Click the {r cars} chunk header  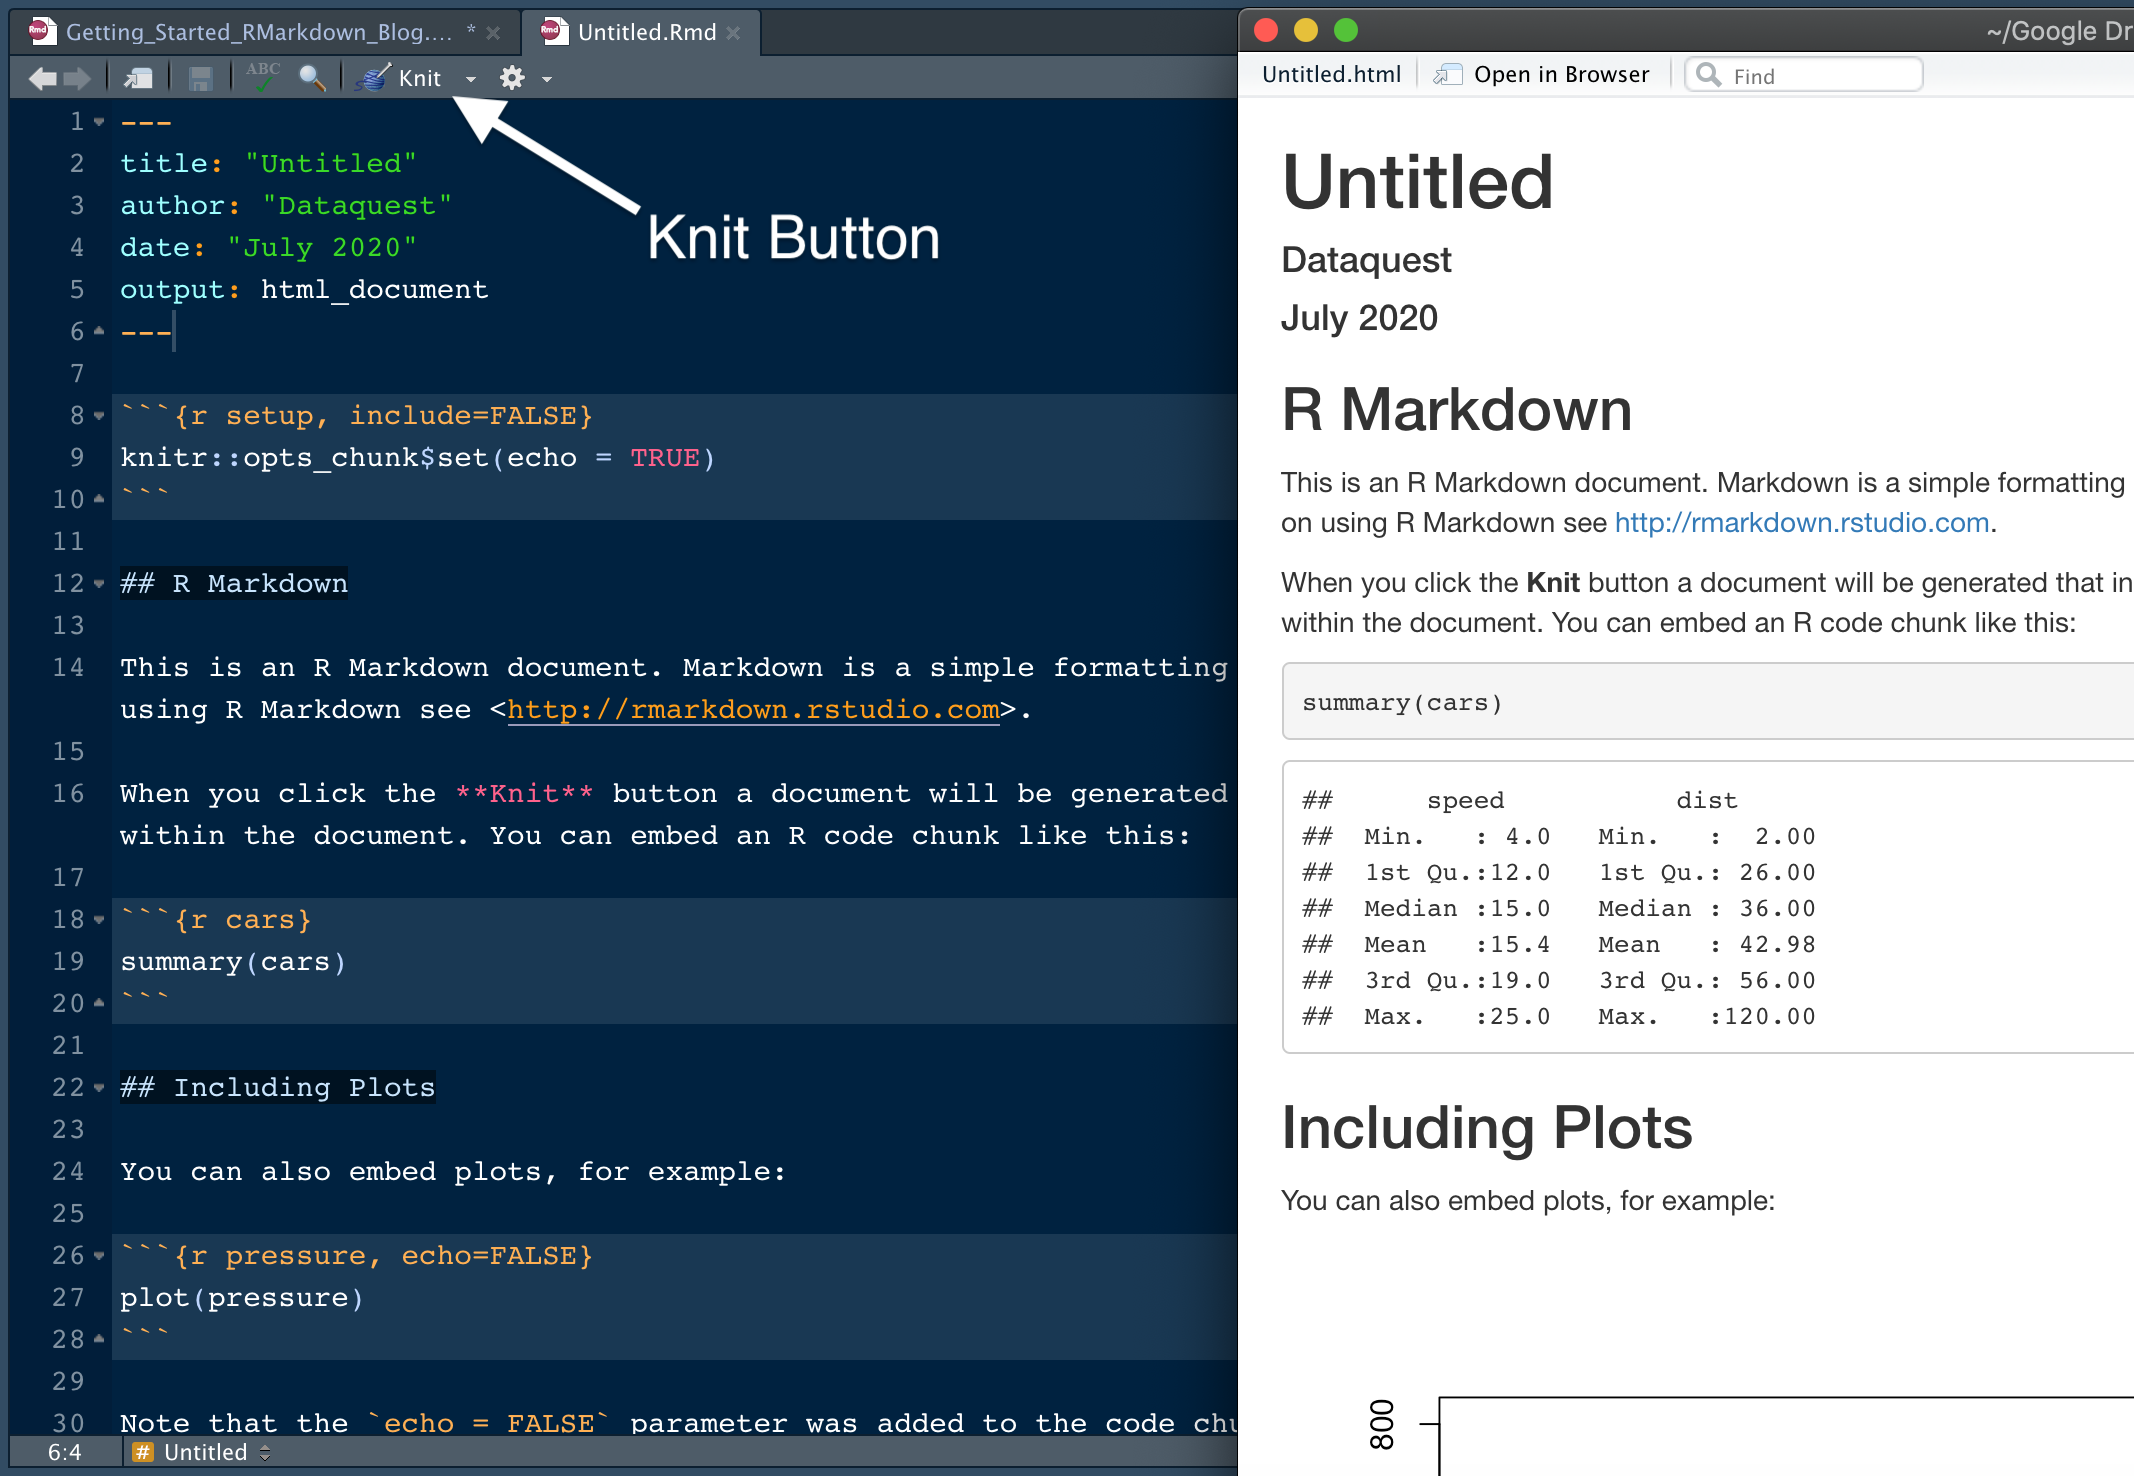pos(216,919)
